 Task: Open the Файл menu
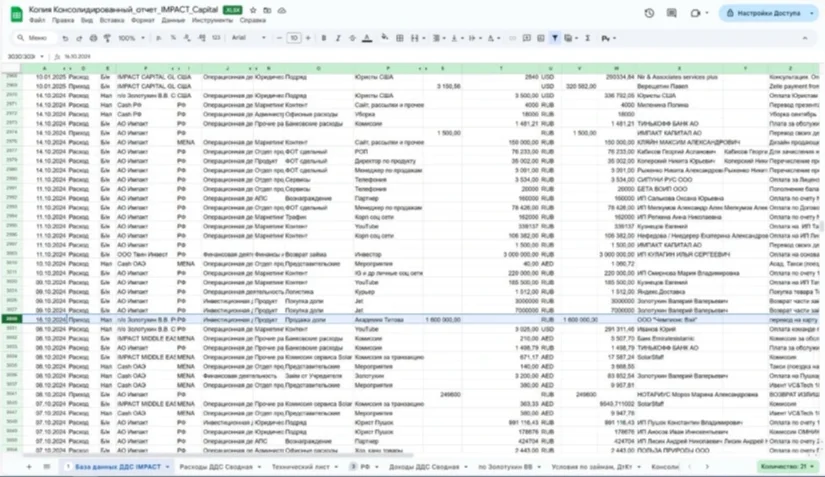click(x=37, y=21)
